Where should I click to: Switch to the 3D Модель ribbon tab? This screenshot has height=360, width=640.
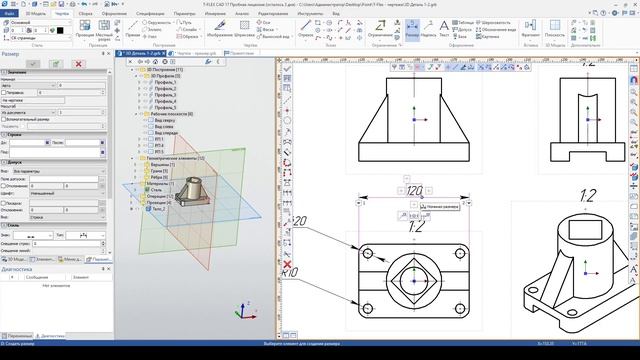pyautogui.click(x=36, y=13)
